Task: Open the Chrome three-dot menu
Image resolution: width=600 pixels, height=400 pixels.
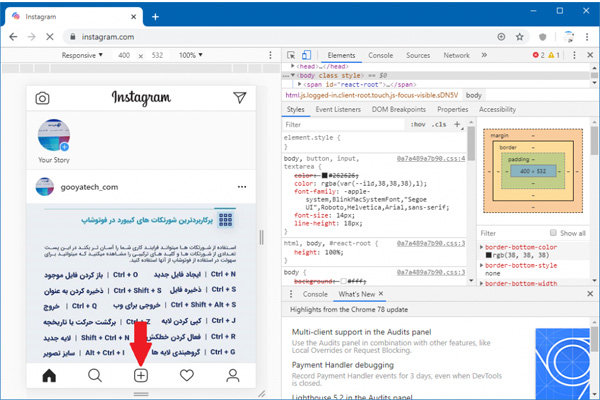Action: (587, 37)
